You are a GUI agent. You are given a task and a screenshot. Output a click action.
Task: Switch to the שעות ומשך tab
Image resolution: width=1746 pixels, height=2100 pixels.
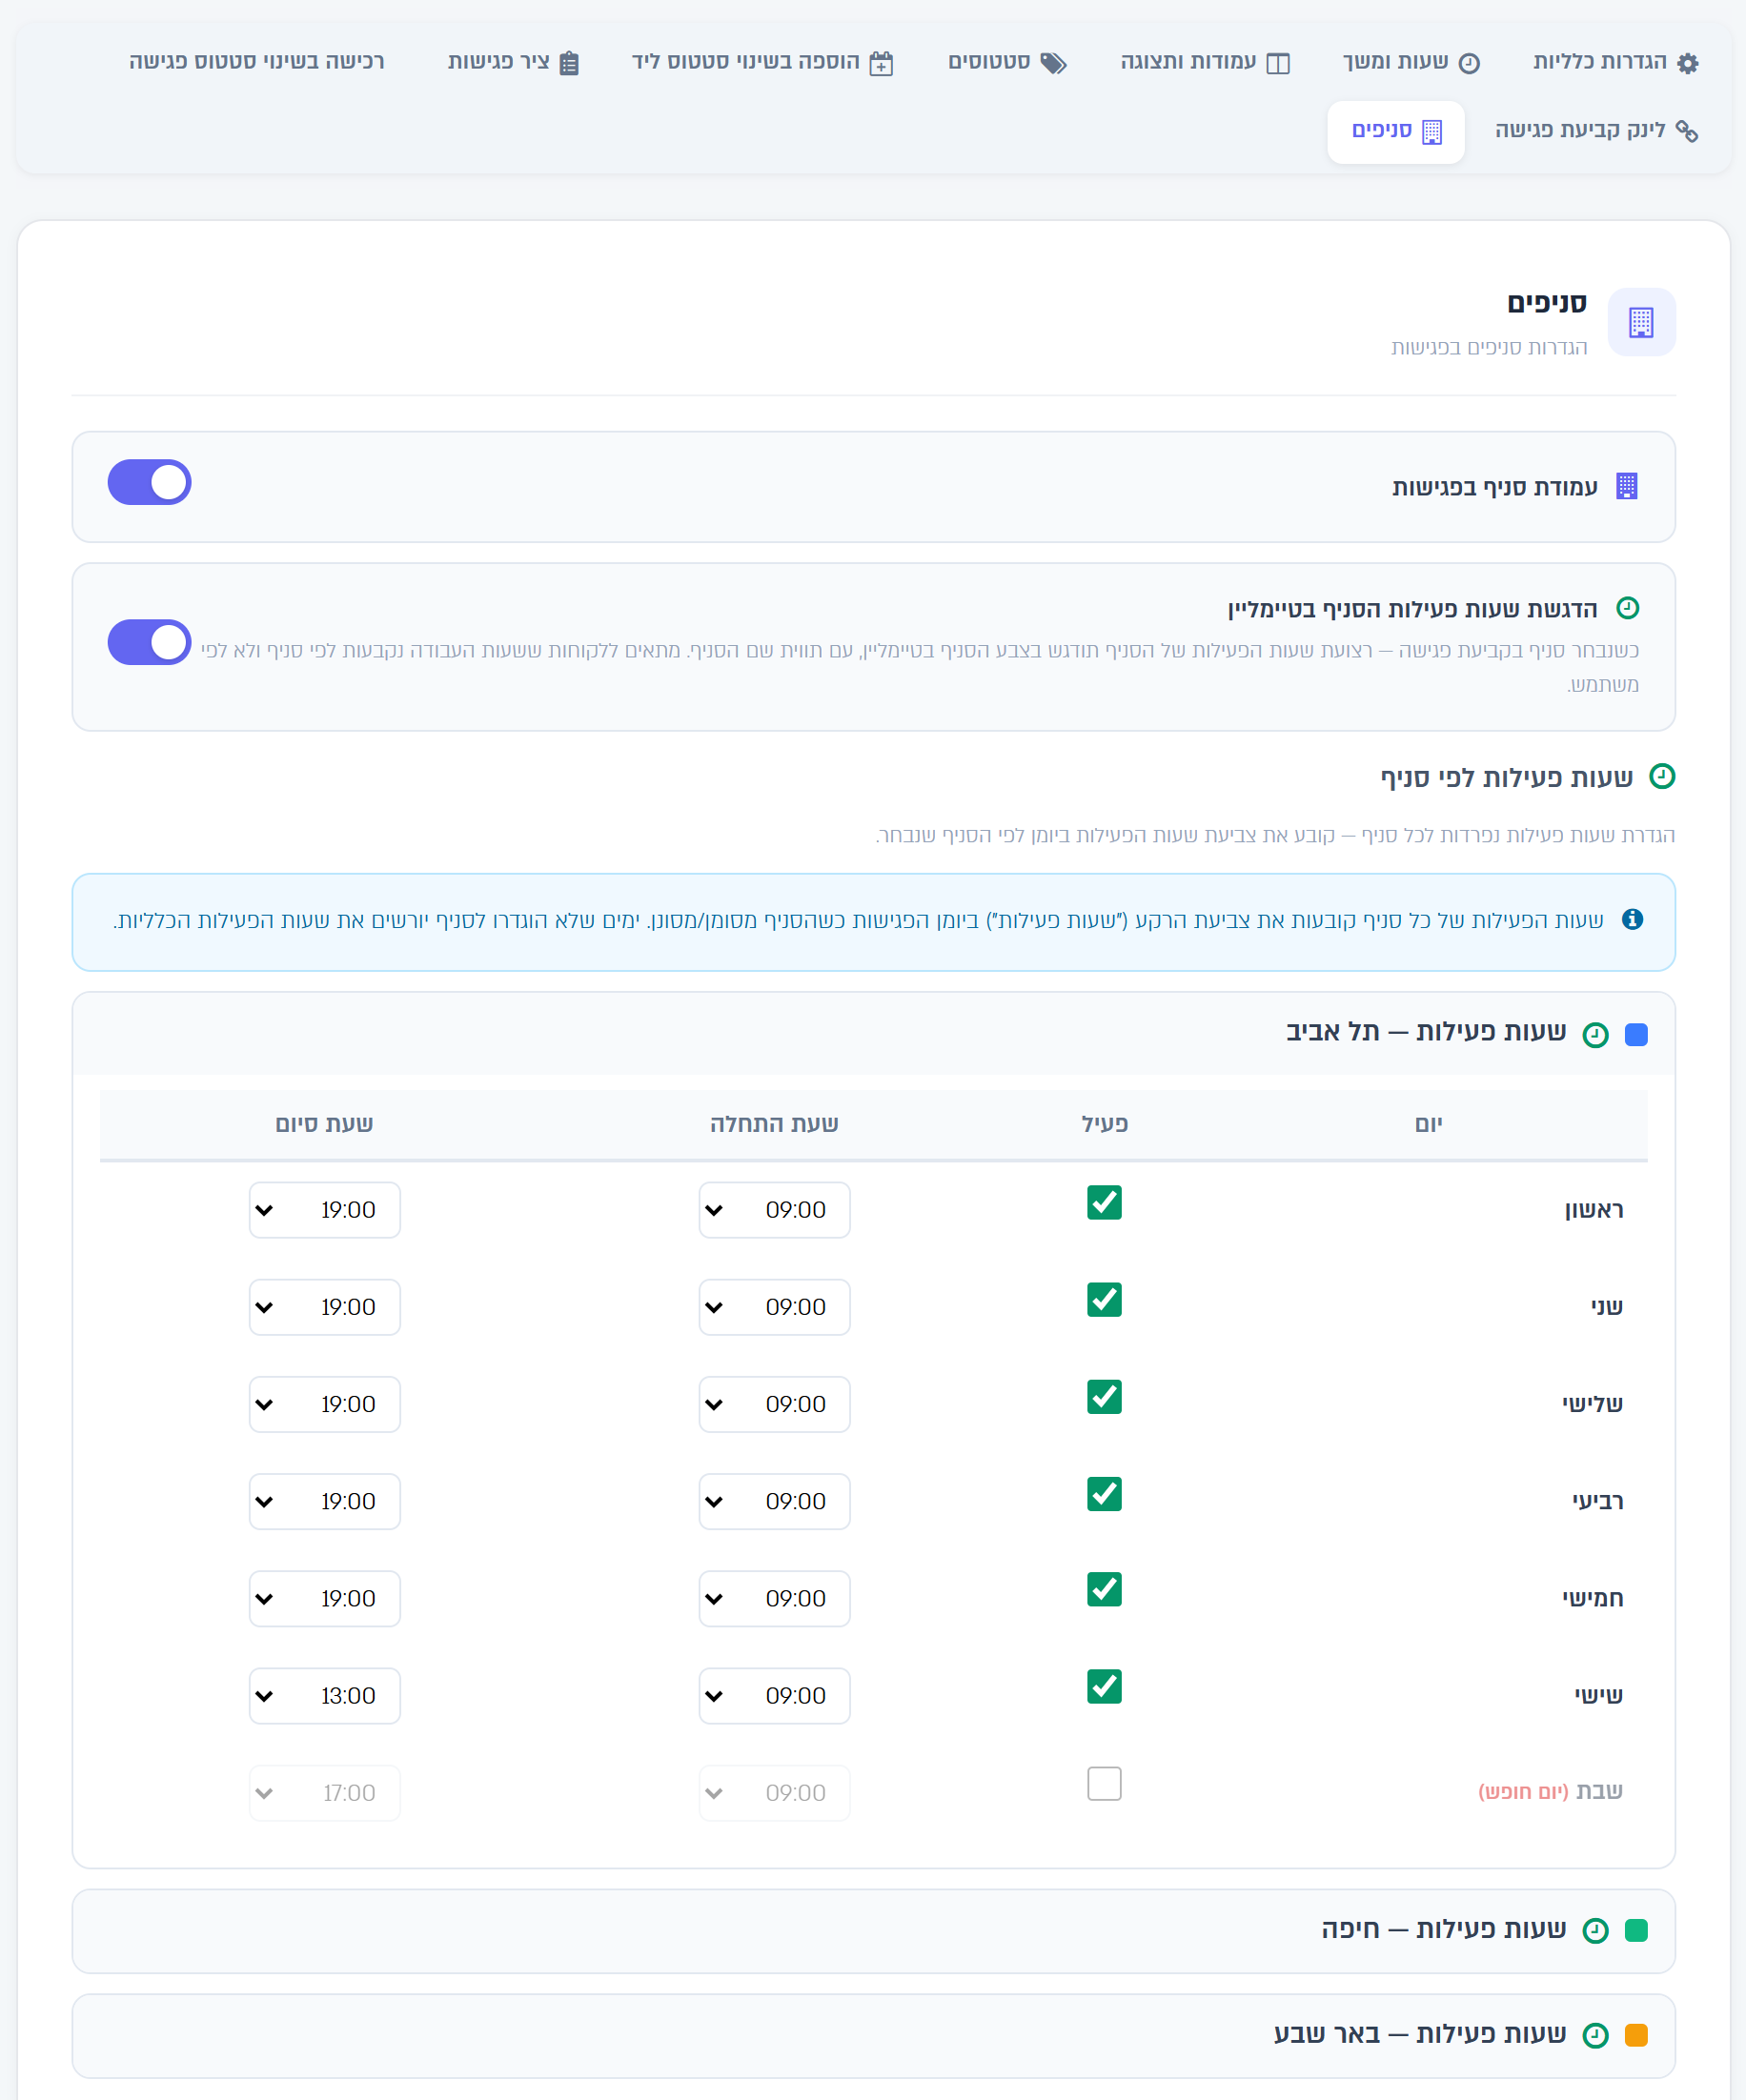click(1411, 62)
